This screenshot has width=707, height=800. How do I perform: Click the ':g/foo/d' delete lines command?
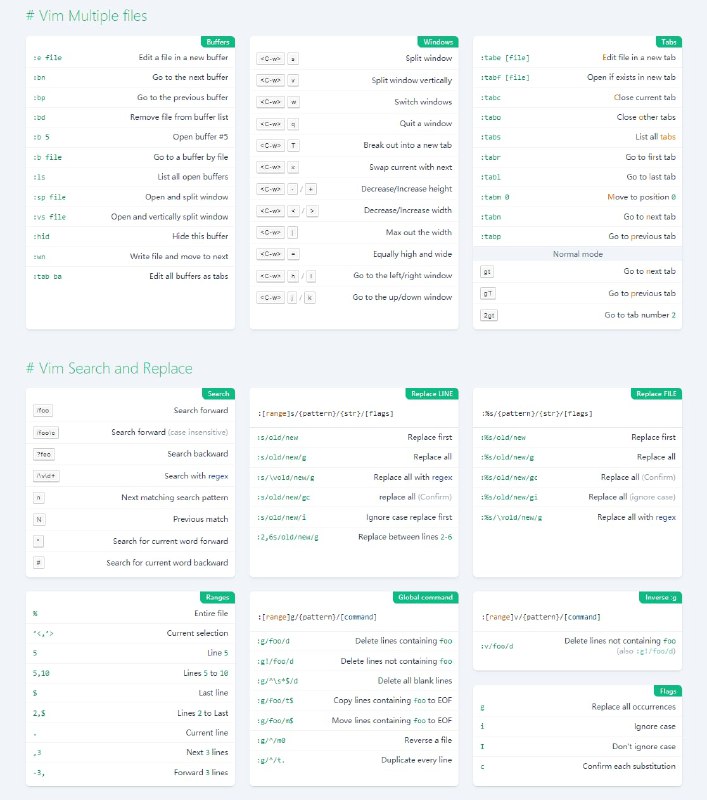click(275, 640)
